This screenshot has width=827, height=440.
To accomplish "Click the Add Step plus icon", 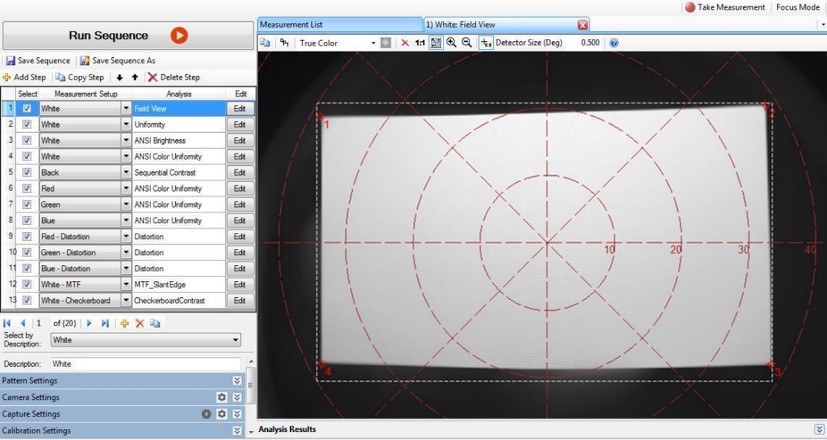I will click(x=7, y=77).
